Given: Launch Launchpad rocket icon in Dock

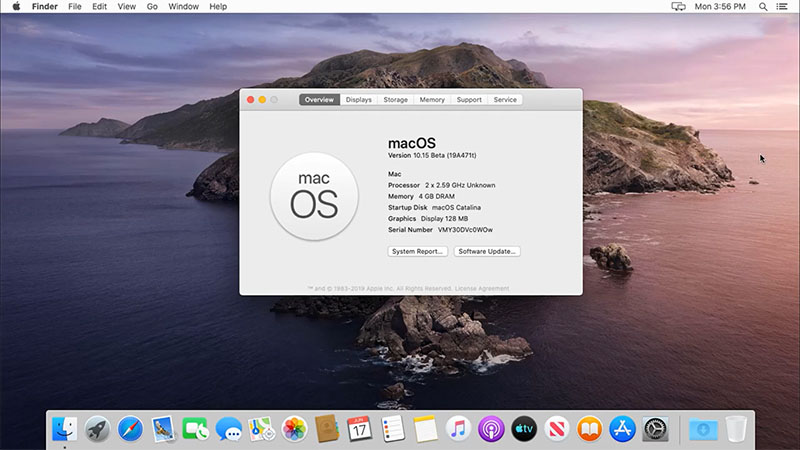Looking at the screenshot, I should tap(97, 429).
